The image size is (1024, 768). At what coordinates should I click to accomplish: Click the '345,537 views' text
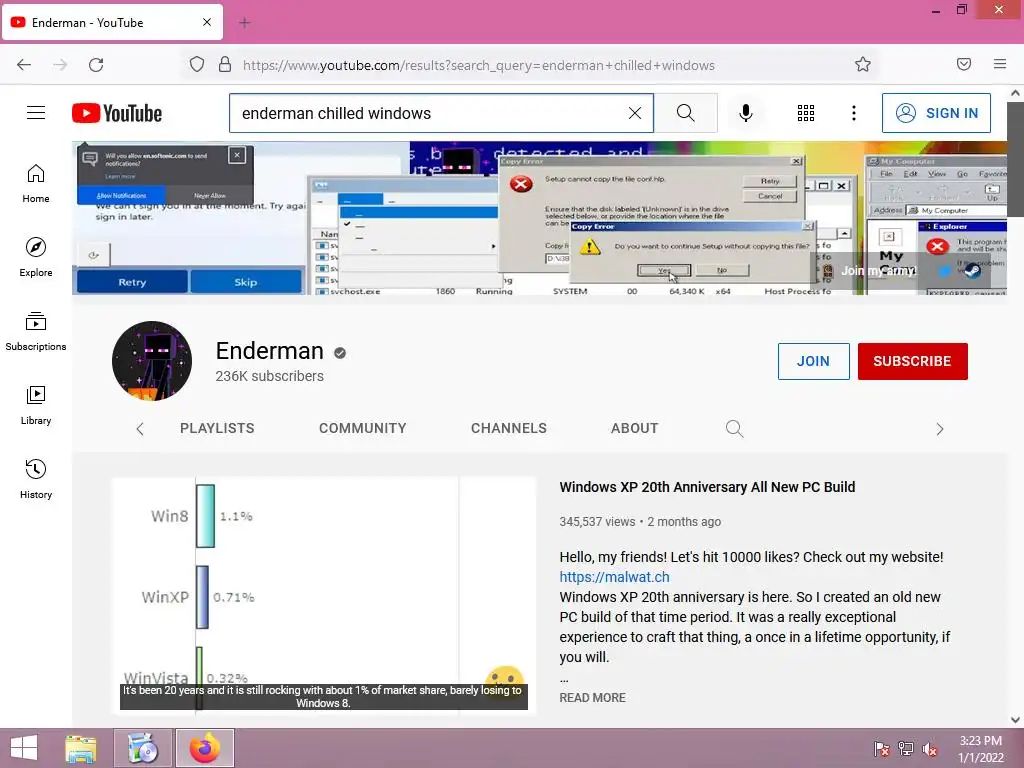597,522
